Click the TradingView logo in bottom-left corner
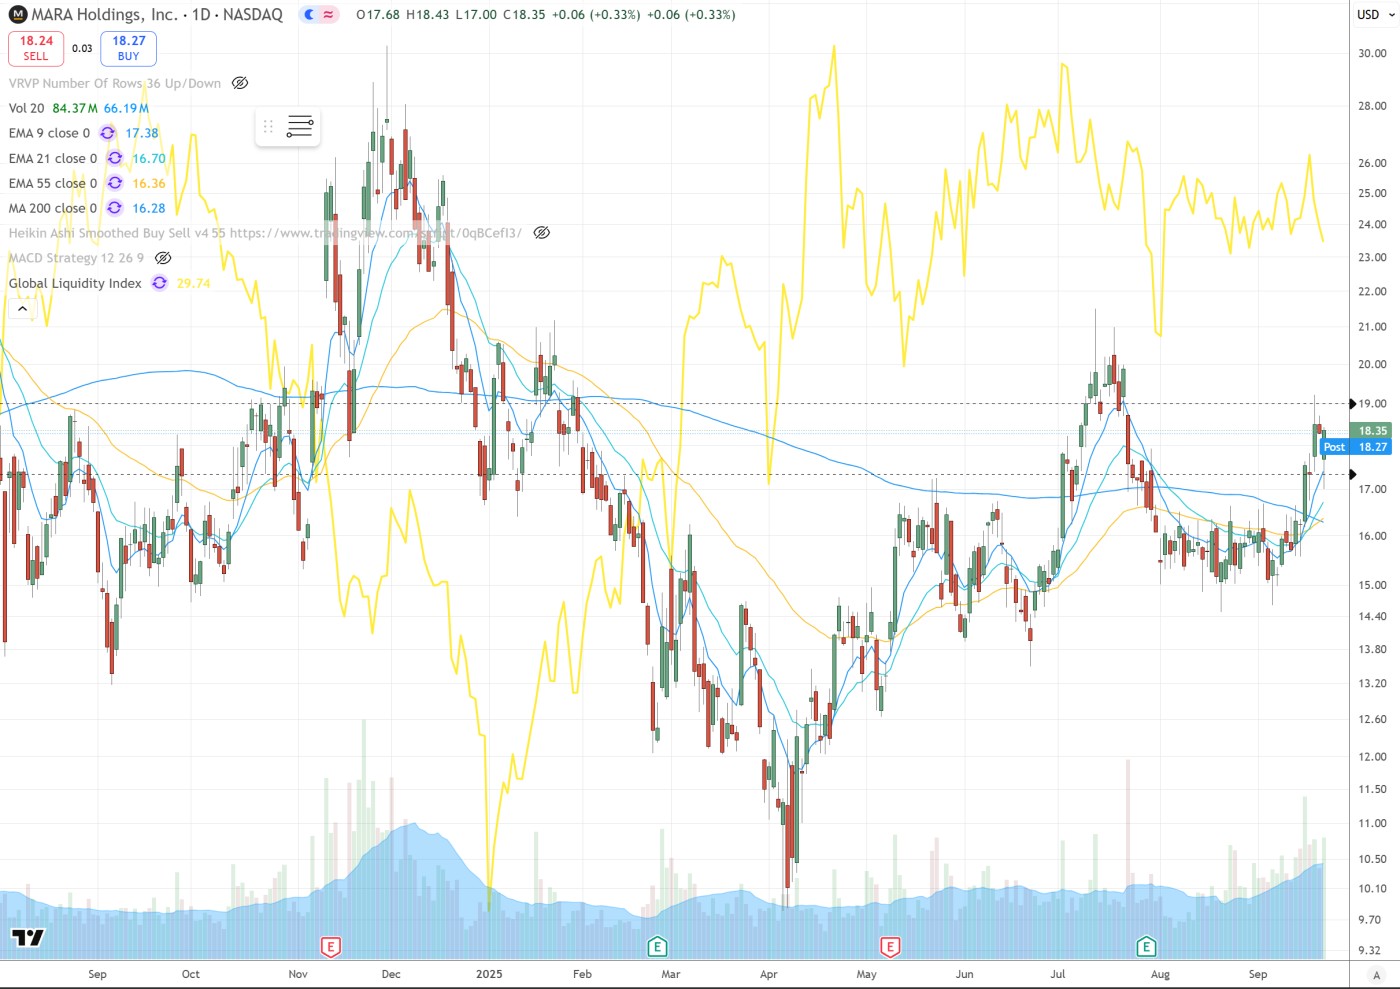The image size is (1400, 989). click(28, 937)
